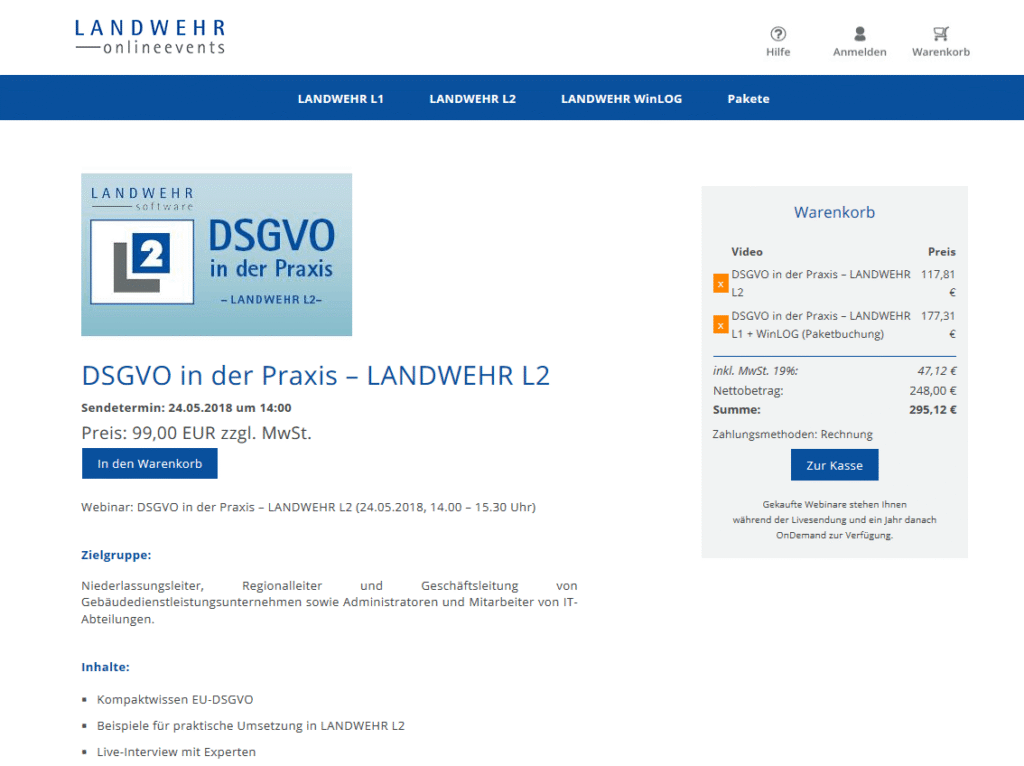Image resolution: width=1024 pixels, height=766 pixels.
Task: Click the price 117,81 € in cart
Action: [938, 283]
